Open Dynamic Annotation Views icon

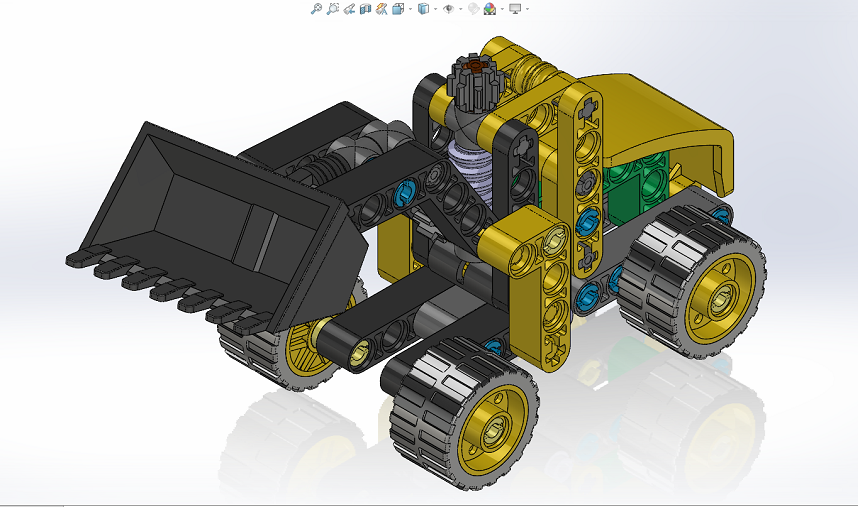click(x=382, y=9)
